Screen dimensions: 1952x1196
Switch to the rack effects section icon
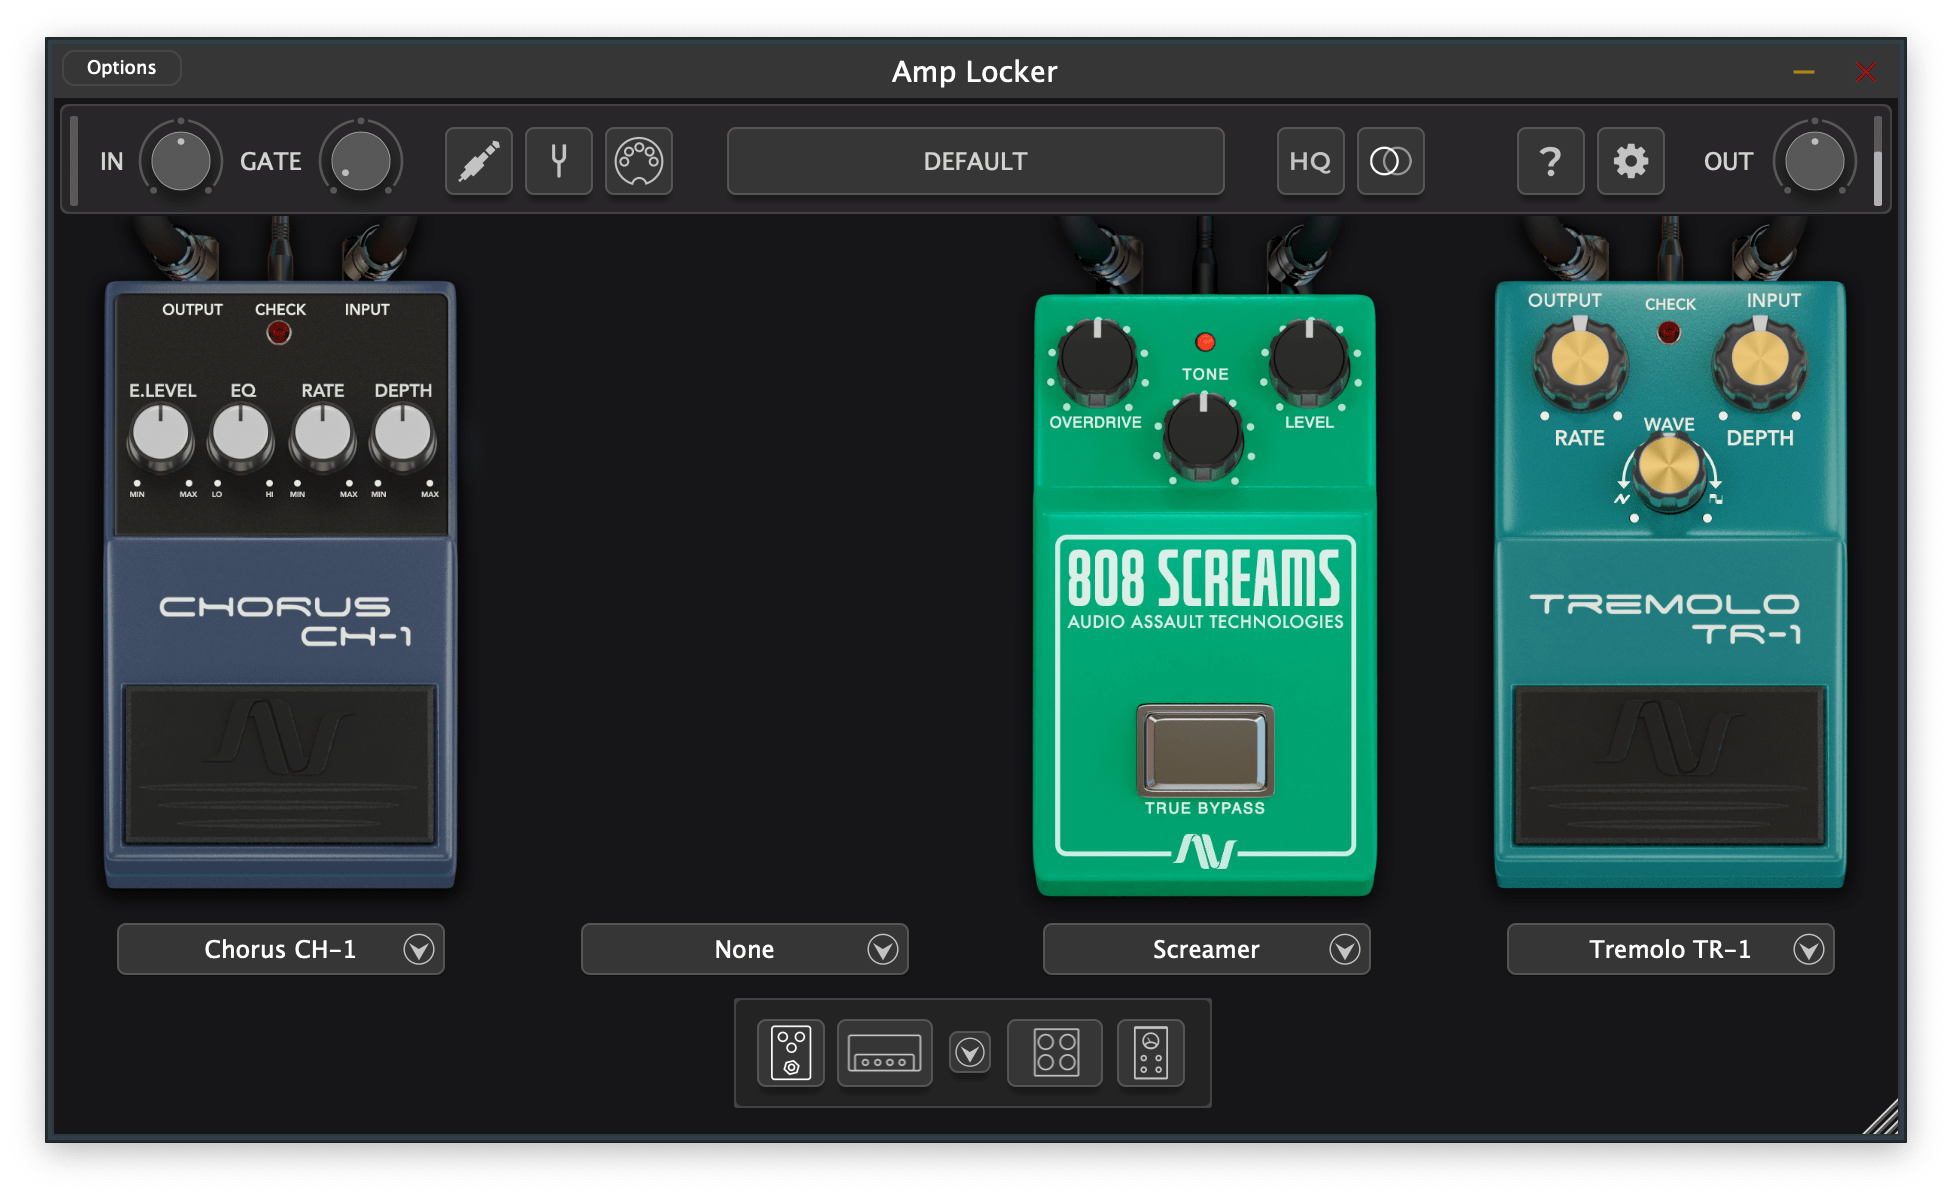pyautogui.click(x=1150, y=1053)
